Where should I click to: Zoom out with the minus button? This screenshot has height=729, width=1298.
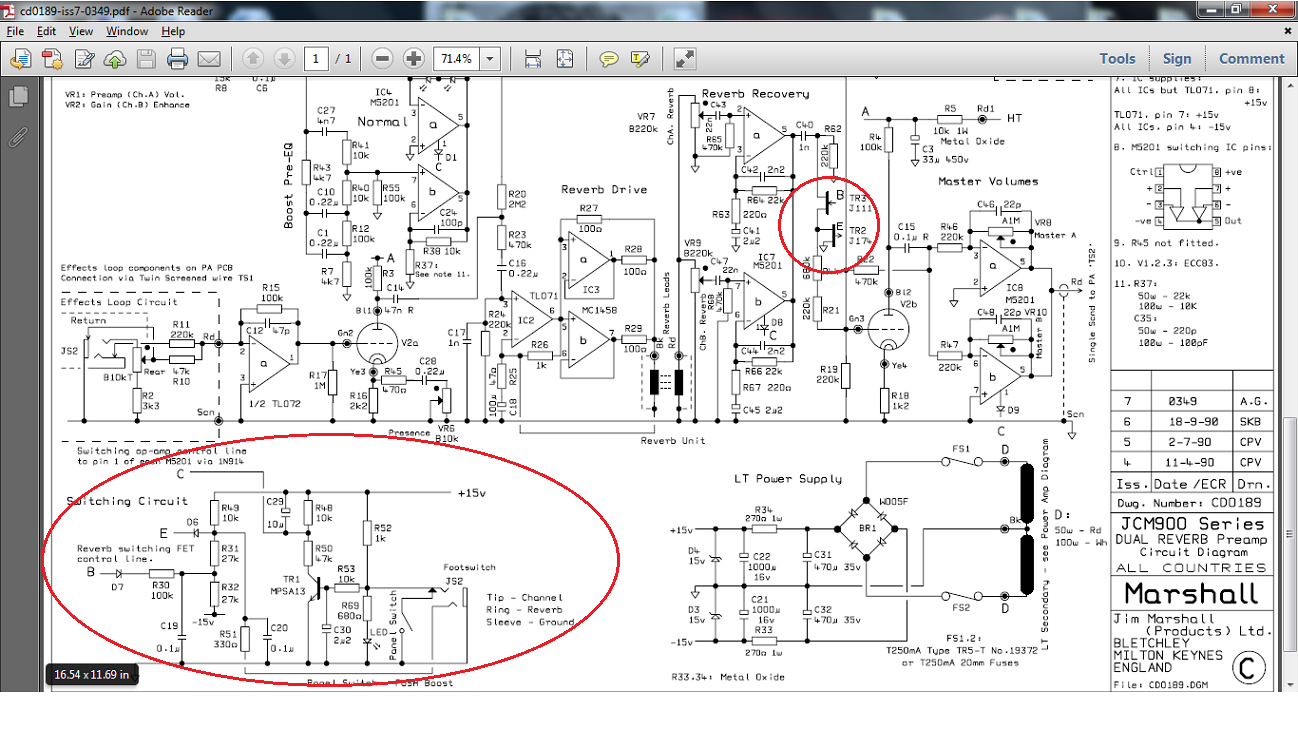pos(382,59)
